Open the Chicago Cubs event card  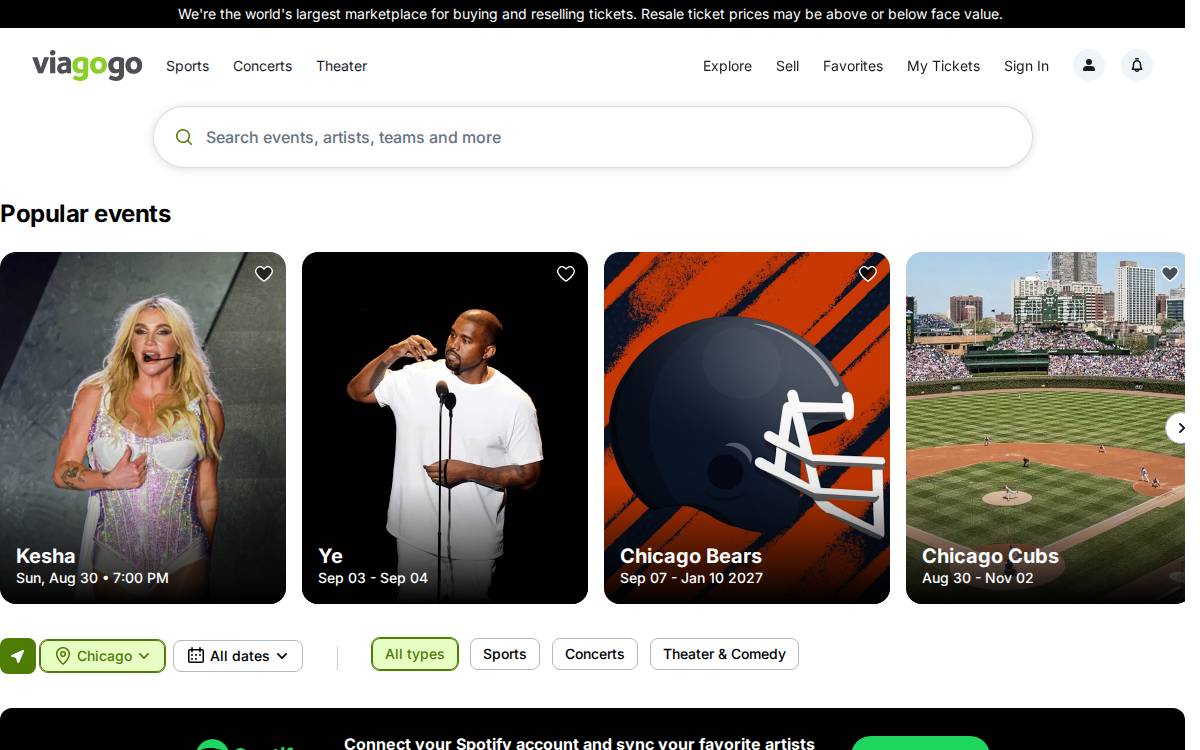[x=1046, y=428]
